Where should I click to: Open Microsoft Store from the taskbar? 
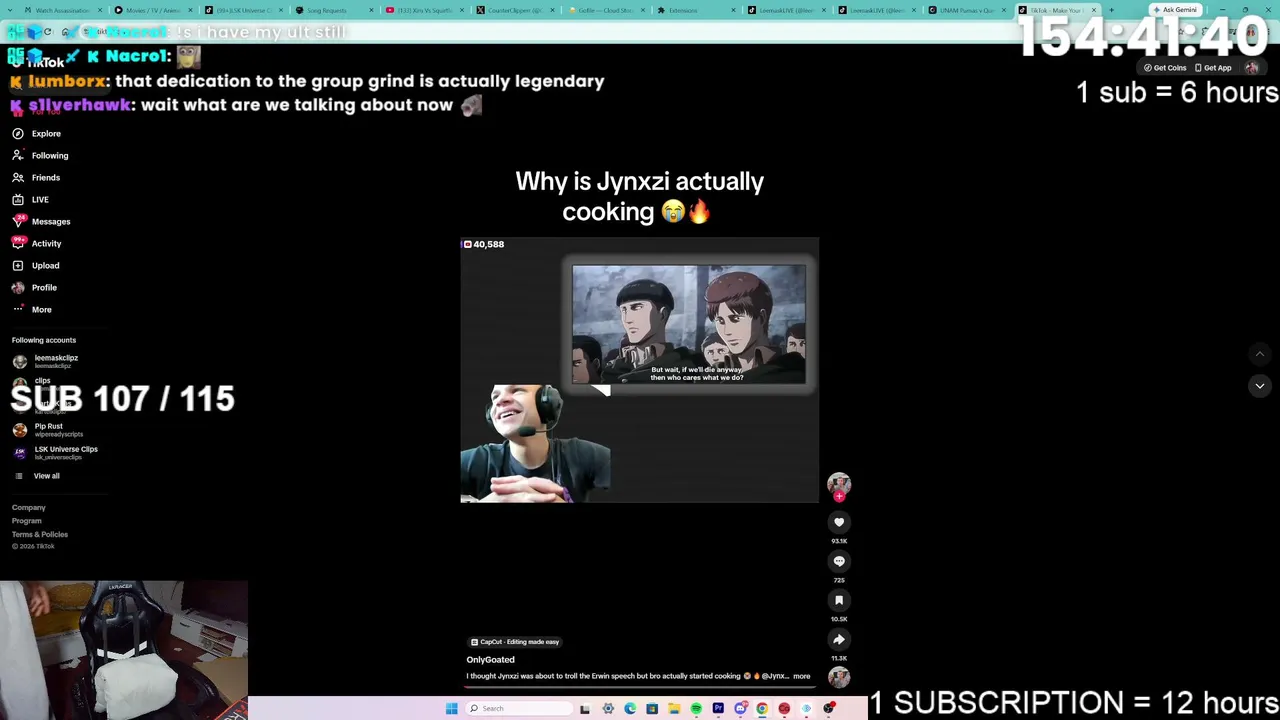652,709
